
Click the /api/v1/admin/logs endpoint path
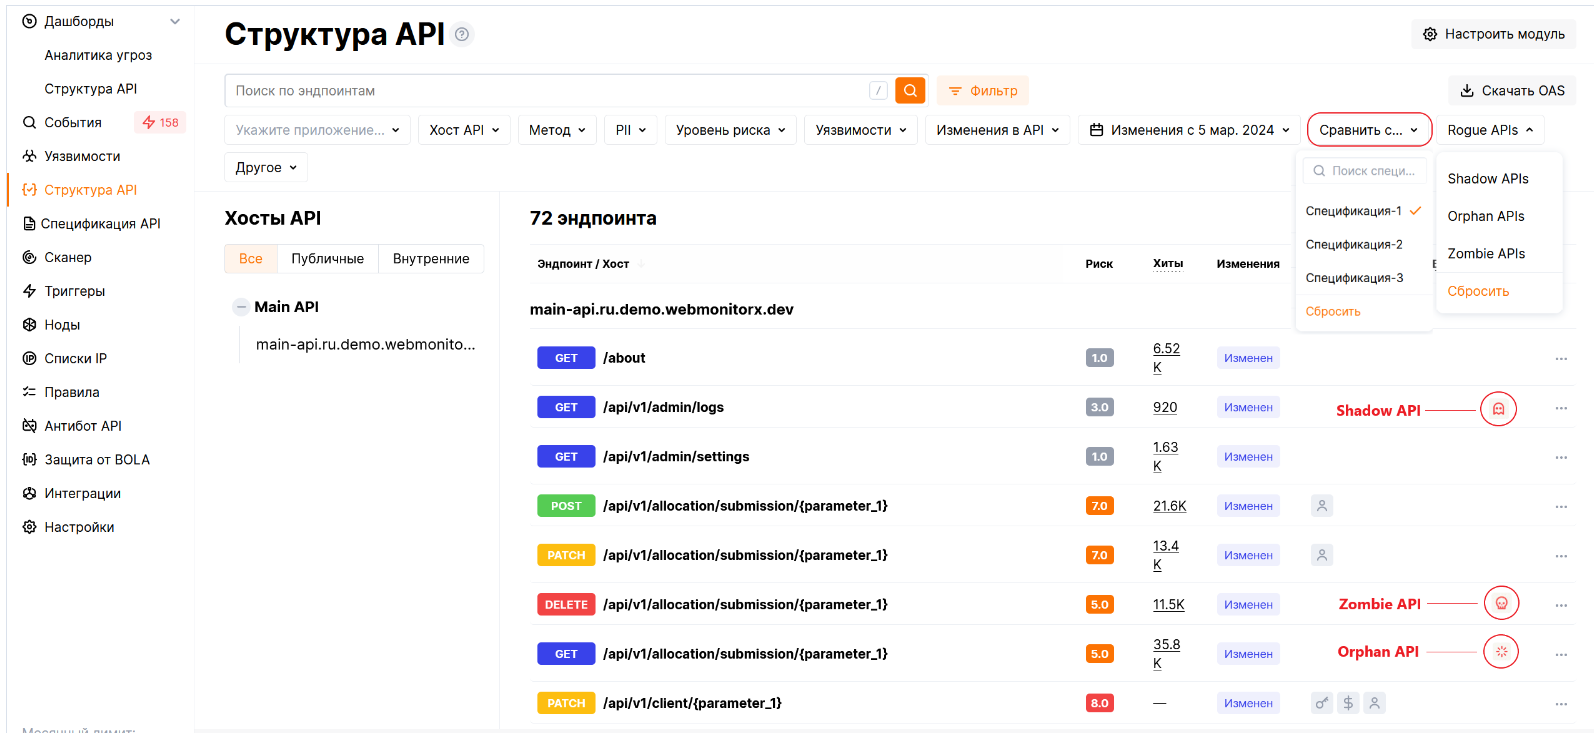click(x=663, y=407)
